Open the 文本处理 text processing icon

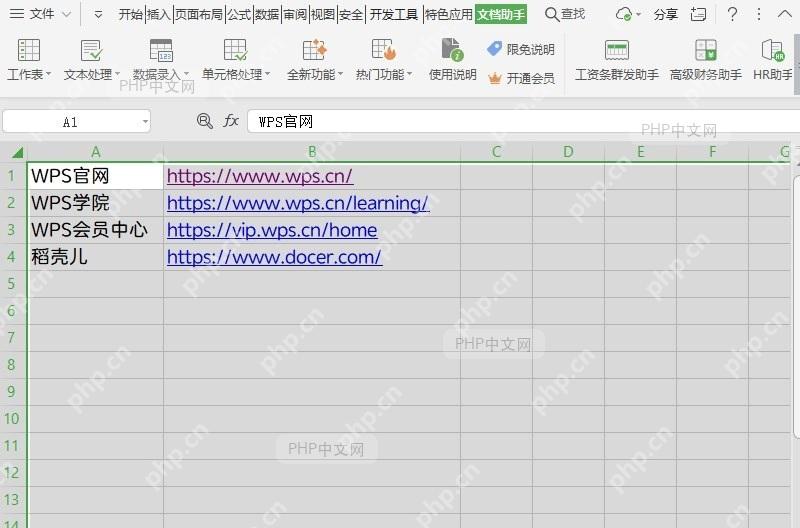[x=91, y=50]
